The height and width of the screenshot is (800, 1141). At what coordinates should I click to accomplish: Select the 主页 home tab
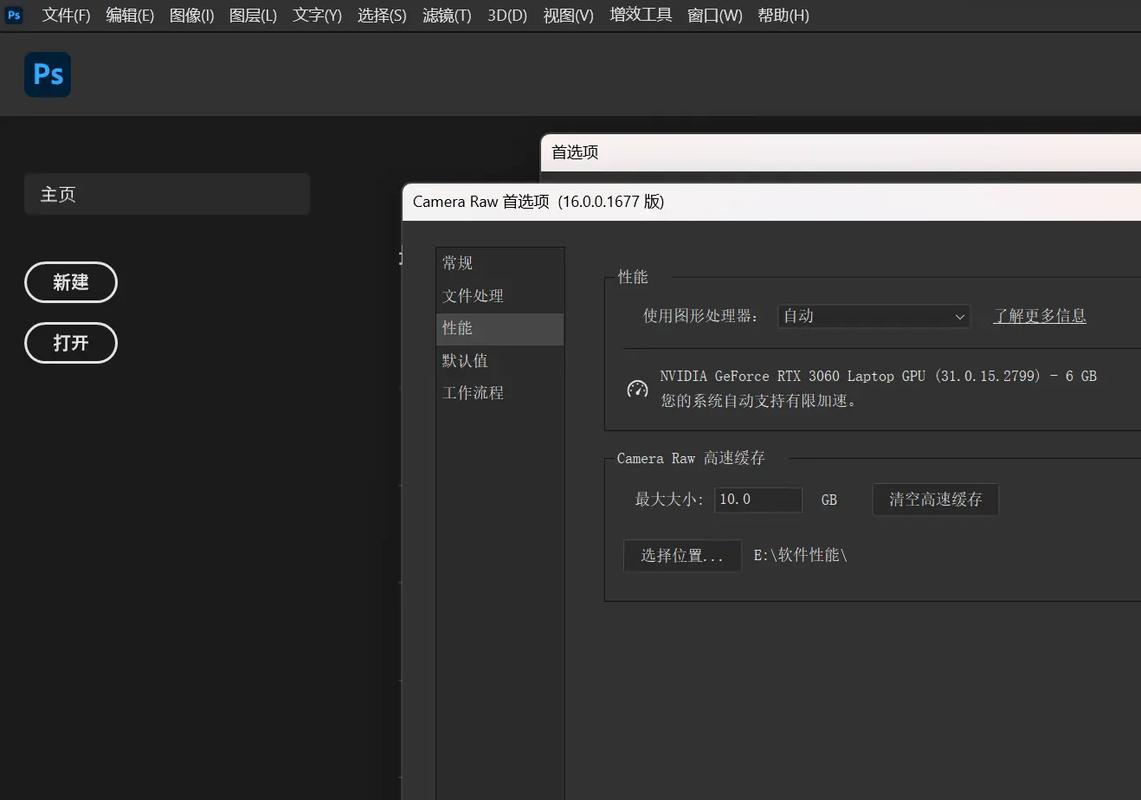tap(167, 194)
